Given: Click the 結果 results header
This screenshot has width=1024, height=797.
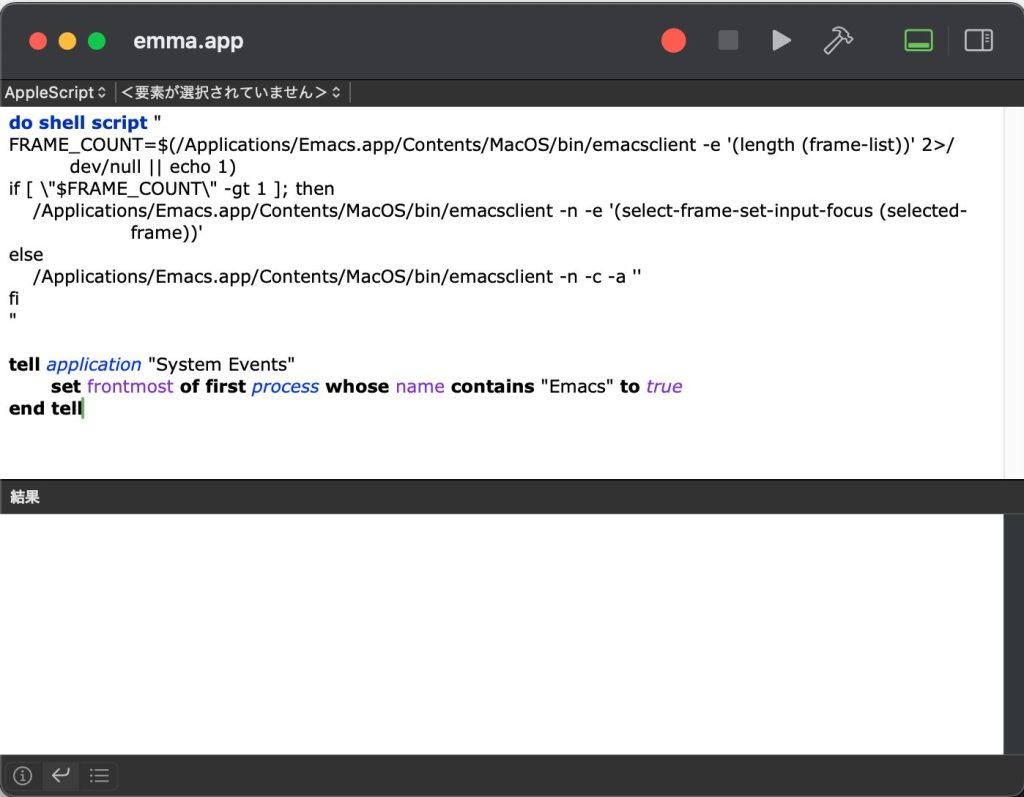Looking at the screenshot, I should 25,497.
